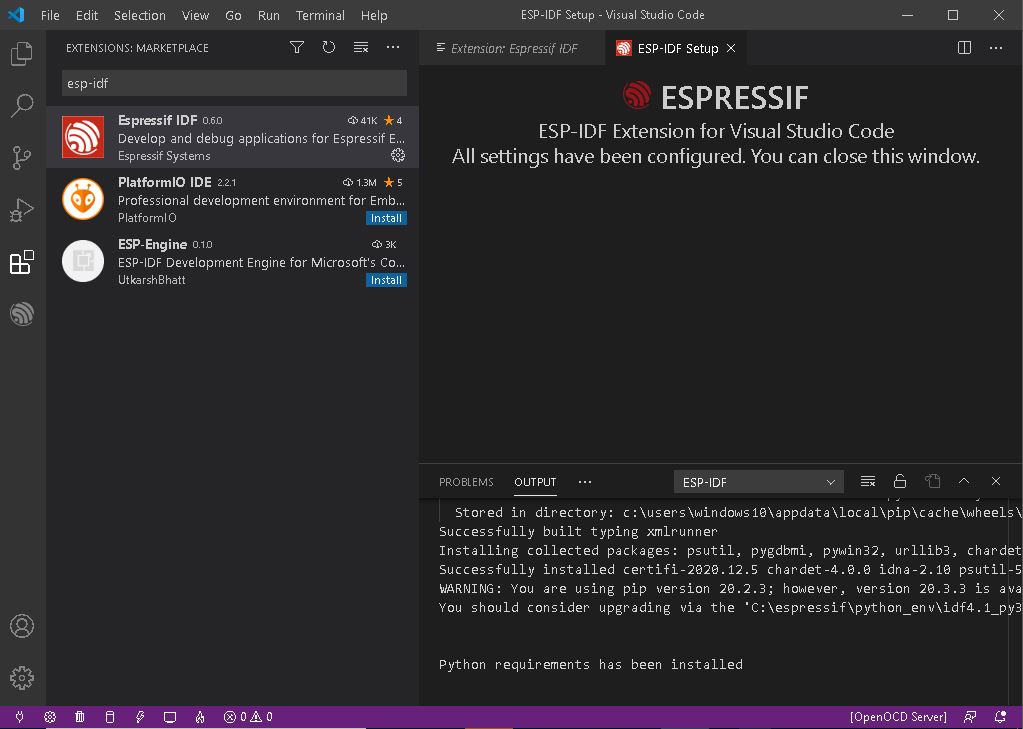This screenshot has height=729, width=1023.
Task: Click the extension search box with esp-idf
Action: tap(234, 84)
